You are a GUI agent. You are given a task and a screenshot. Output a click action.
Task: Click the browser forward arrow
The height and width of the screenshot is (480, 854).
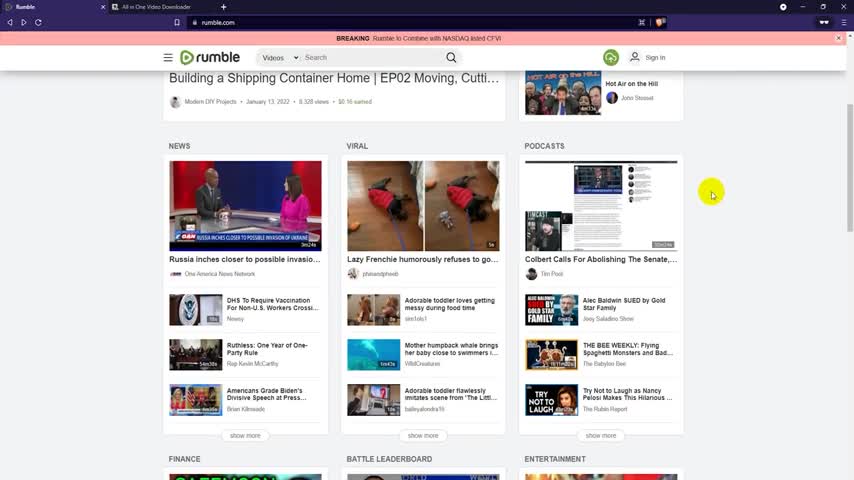point(23,22)
